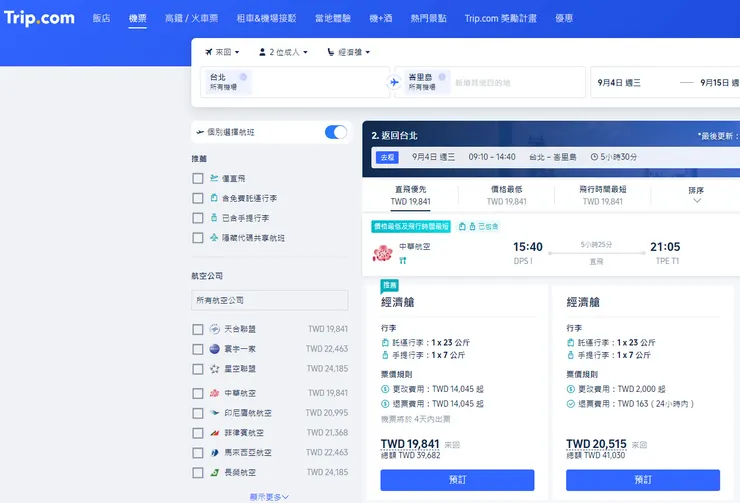The height and width of the screenshot is (503, 740).
Task: Click the 所有航空公司 search field
Action: point(269,300)
